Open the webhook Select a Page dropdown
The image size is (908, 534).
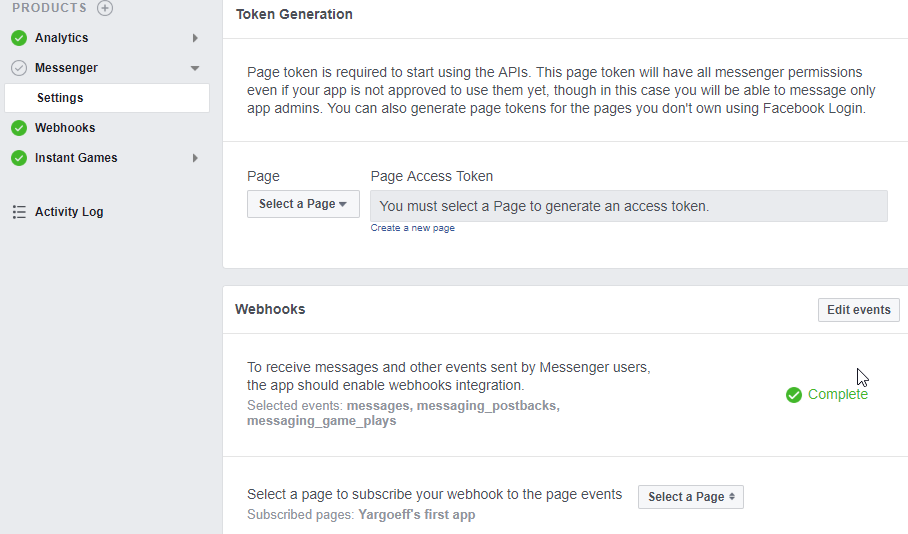(x=691, y=497)
